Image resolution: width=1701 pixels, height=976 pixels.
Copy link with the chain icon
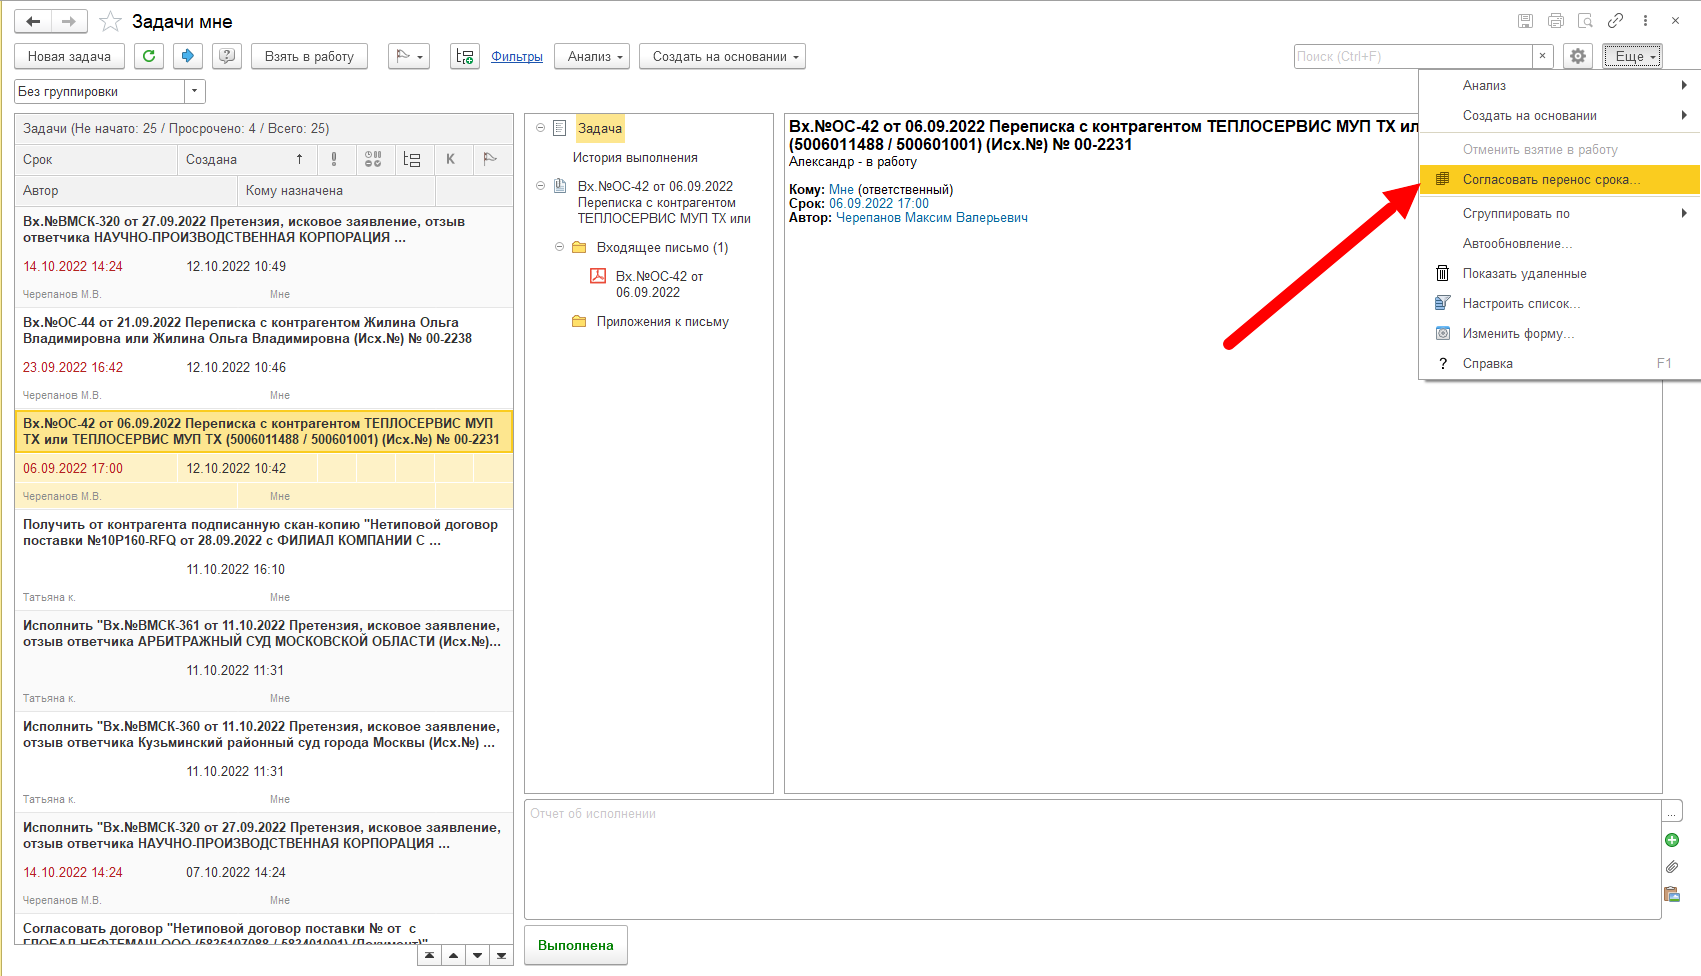pos(1615,21)
